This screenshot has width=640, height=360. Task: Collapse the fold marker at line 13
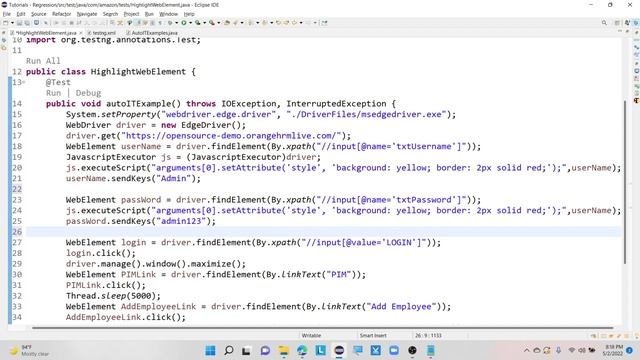coord(24,82)
